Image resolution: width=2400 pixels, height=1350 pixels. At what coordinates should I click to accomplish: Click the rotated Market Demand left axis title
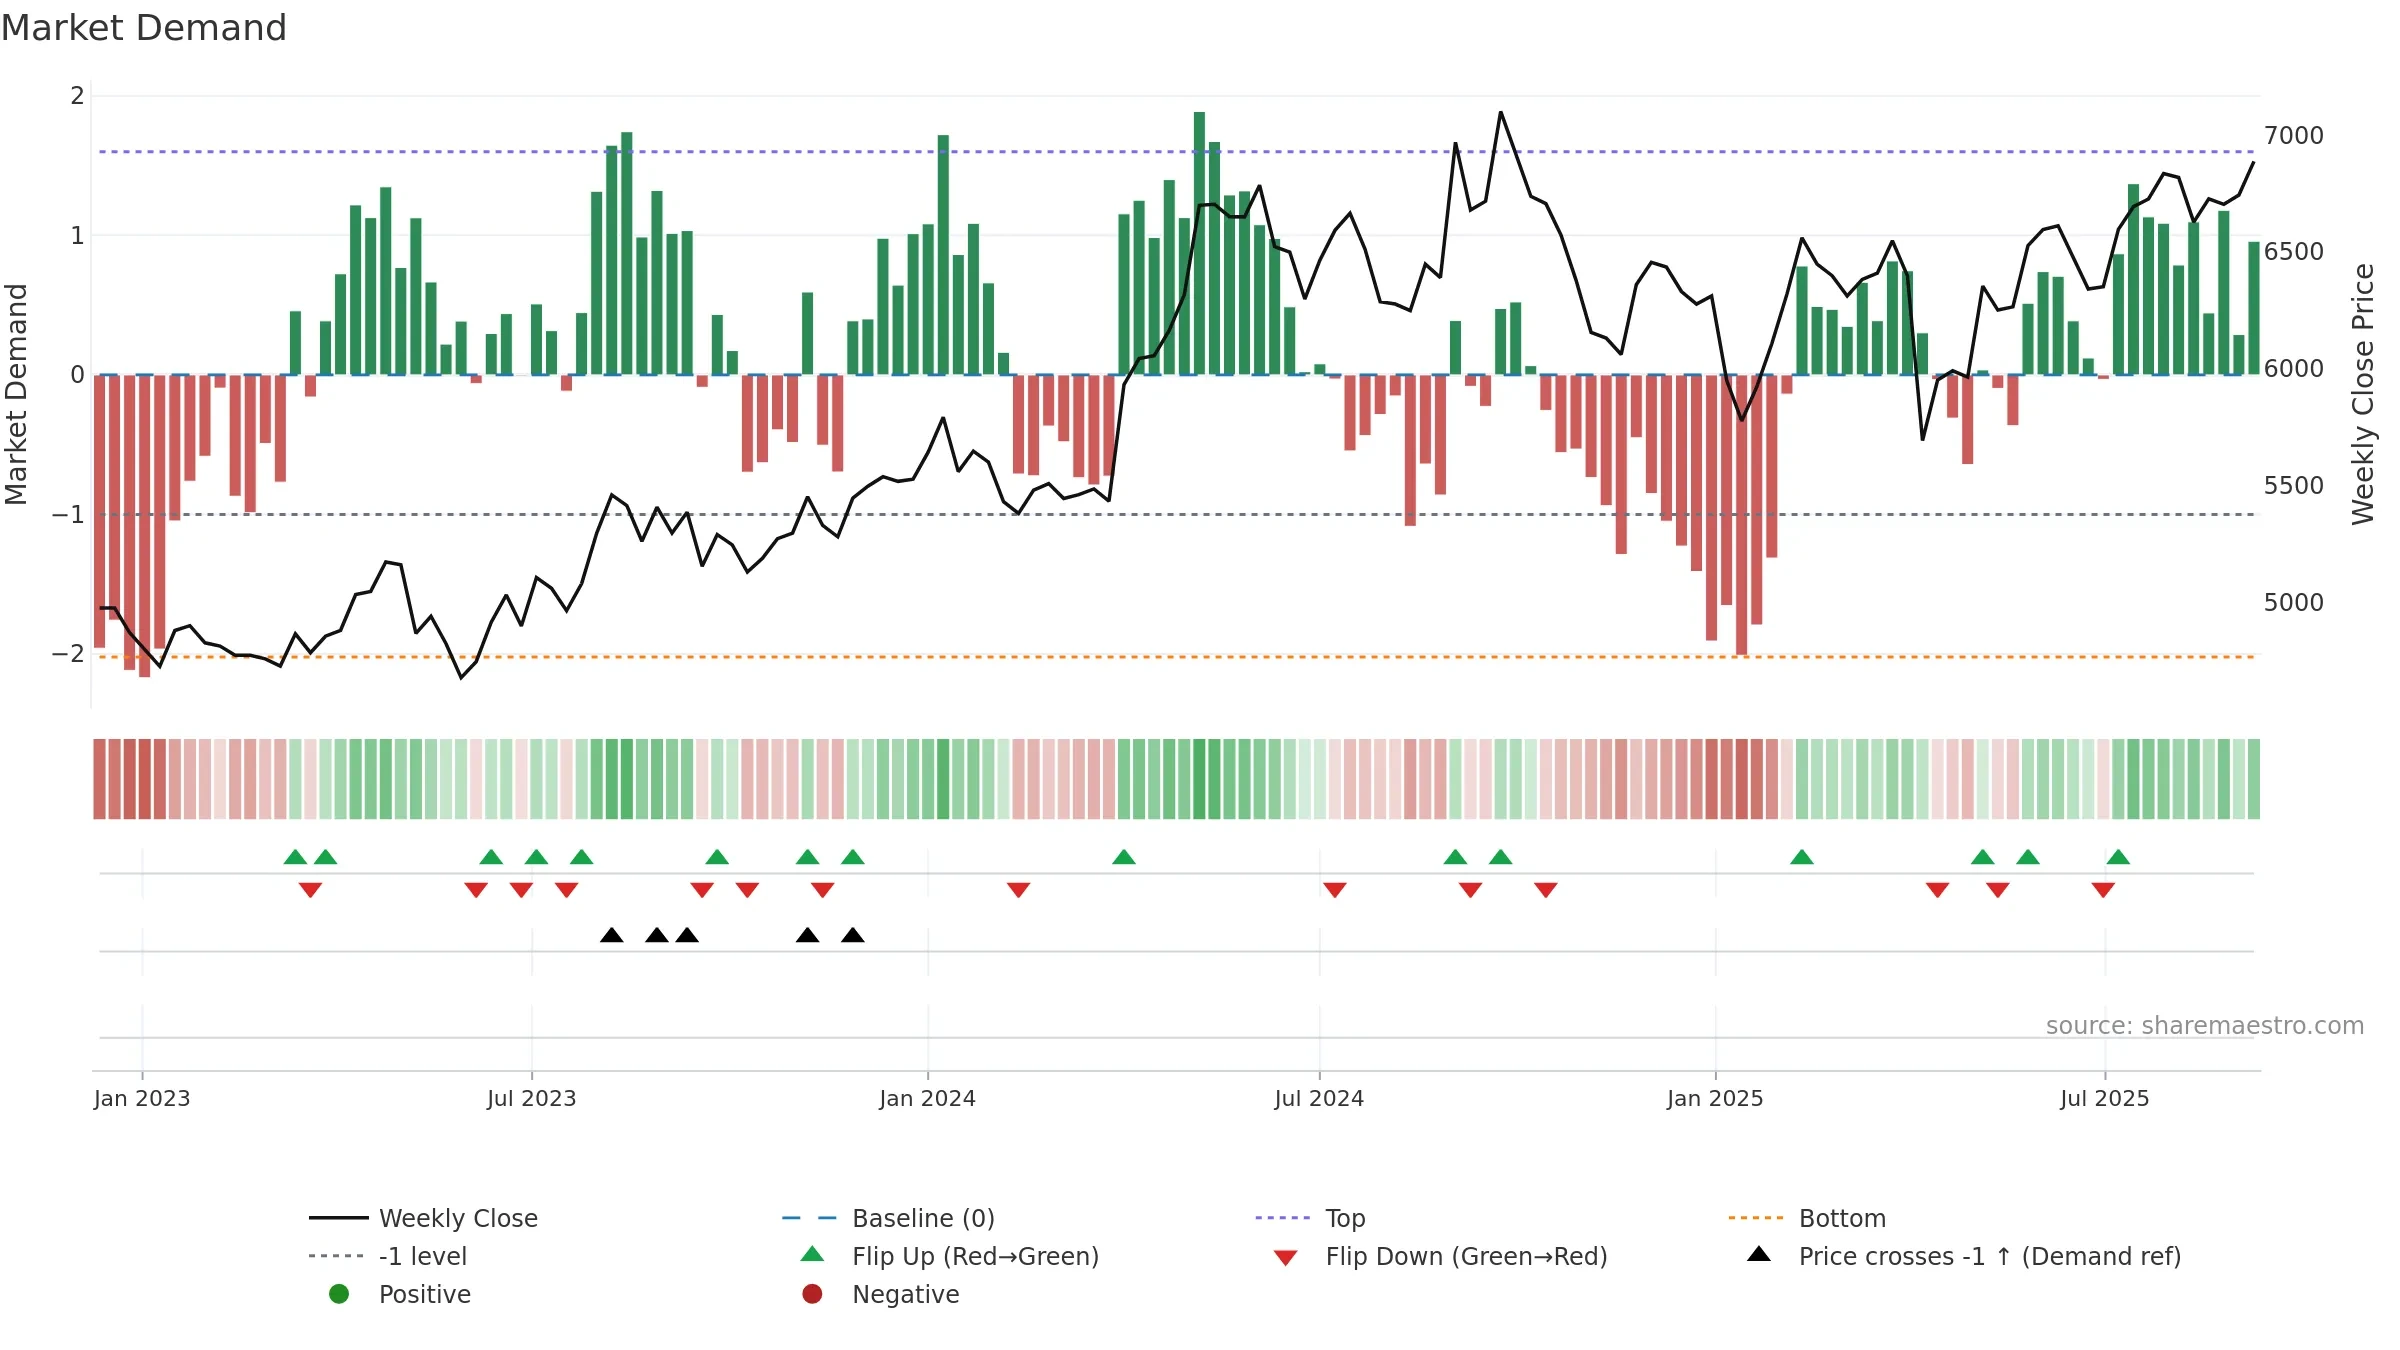16,394
